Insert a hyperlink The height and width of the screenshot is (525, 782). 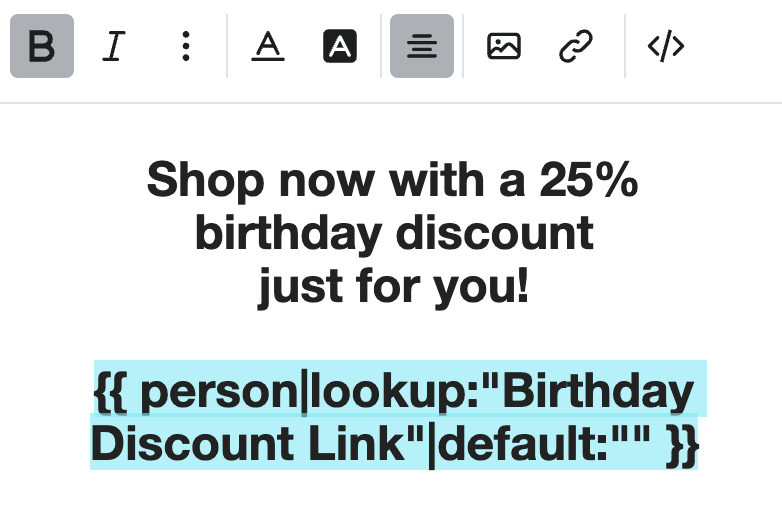pos(576,46)
